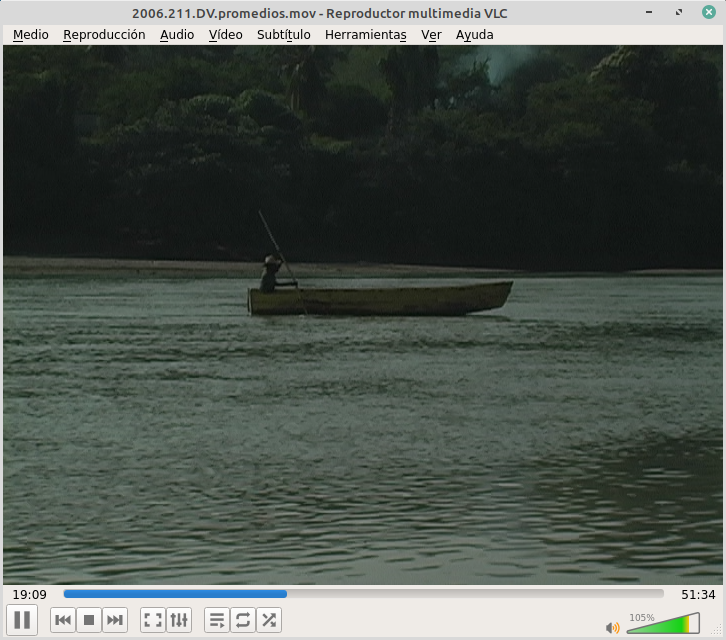Viewport: 726px width, 640px height.
Task: Toggle total time 51:34 to remaining time
Action: [698, 594]
